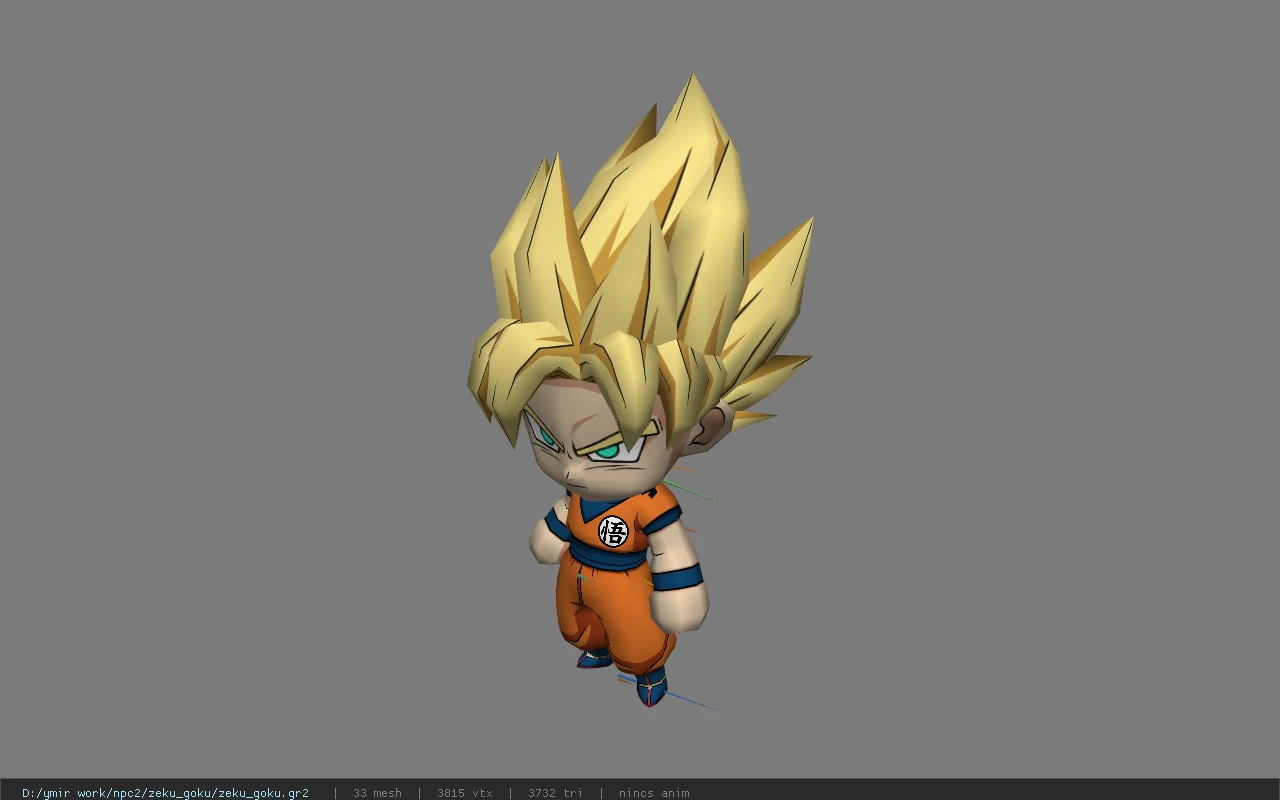The height and width of the screenshot is (800, 1280).
Task: Click the '3732 tri' triangle count entry
Action: pyautogui.click(x=555, y=793)
